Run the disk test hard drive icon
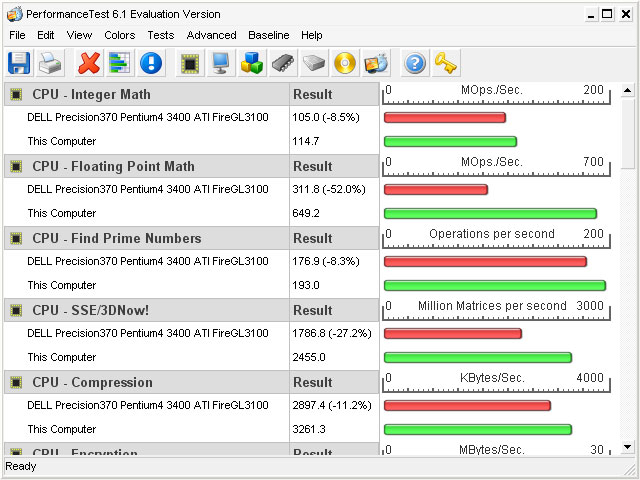This screenshot has width=640, height=480. tap(314, 63)
